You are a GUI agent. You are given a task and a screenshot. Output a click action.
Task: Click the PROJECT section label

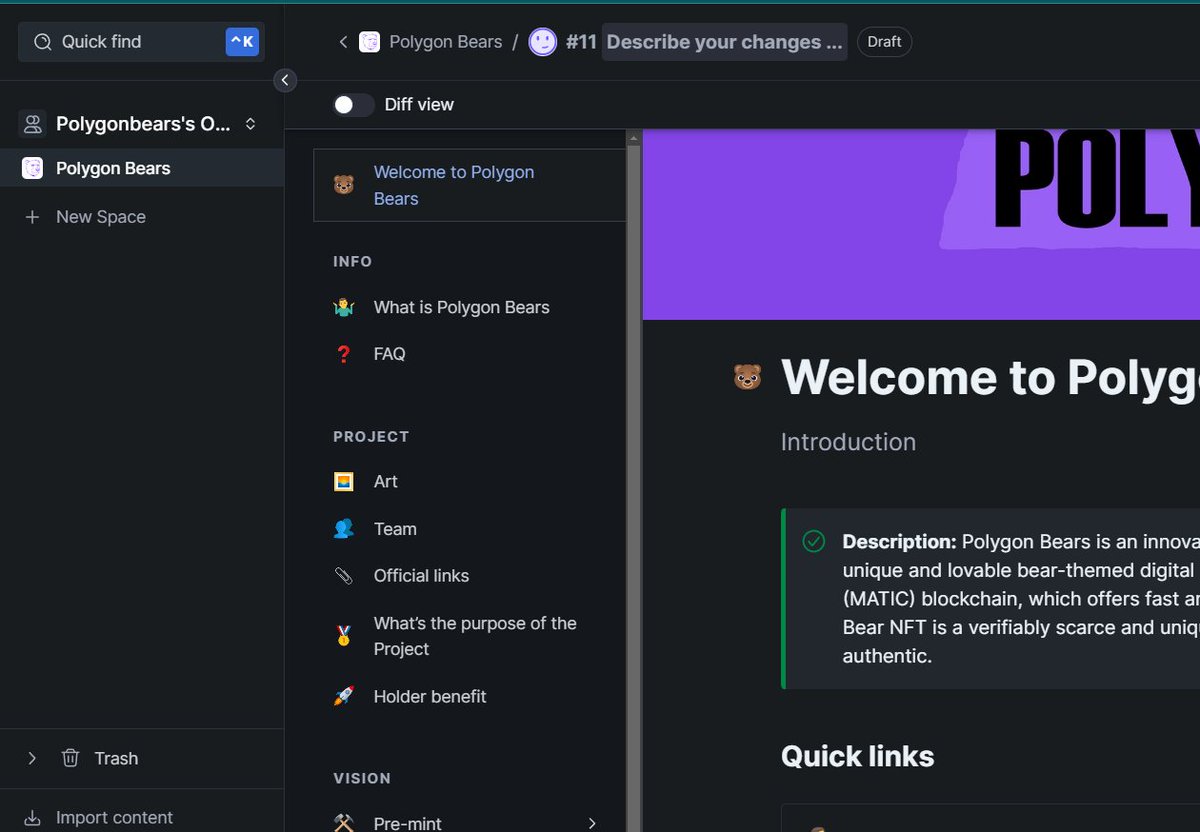[371, 437]
